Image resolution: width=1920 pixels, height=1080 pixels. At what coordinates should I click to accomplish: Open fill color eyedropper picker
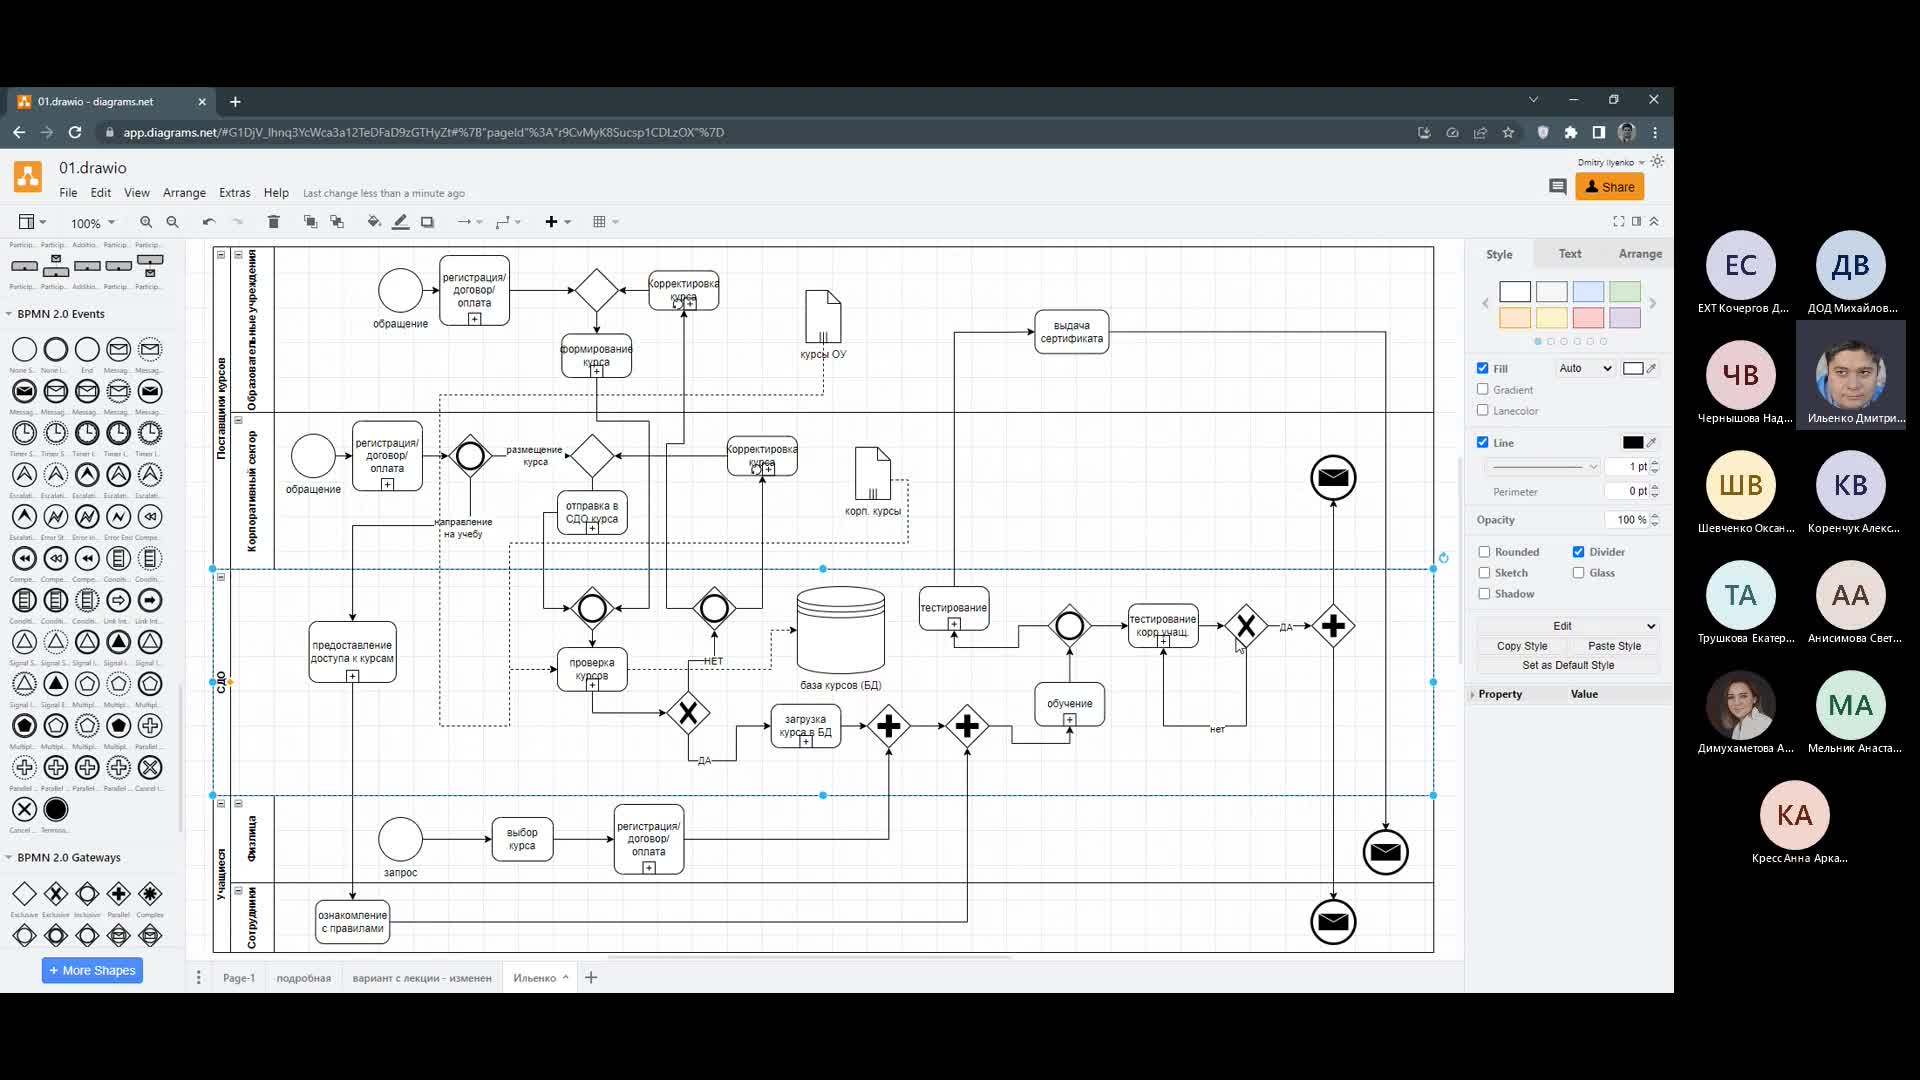1652,368
